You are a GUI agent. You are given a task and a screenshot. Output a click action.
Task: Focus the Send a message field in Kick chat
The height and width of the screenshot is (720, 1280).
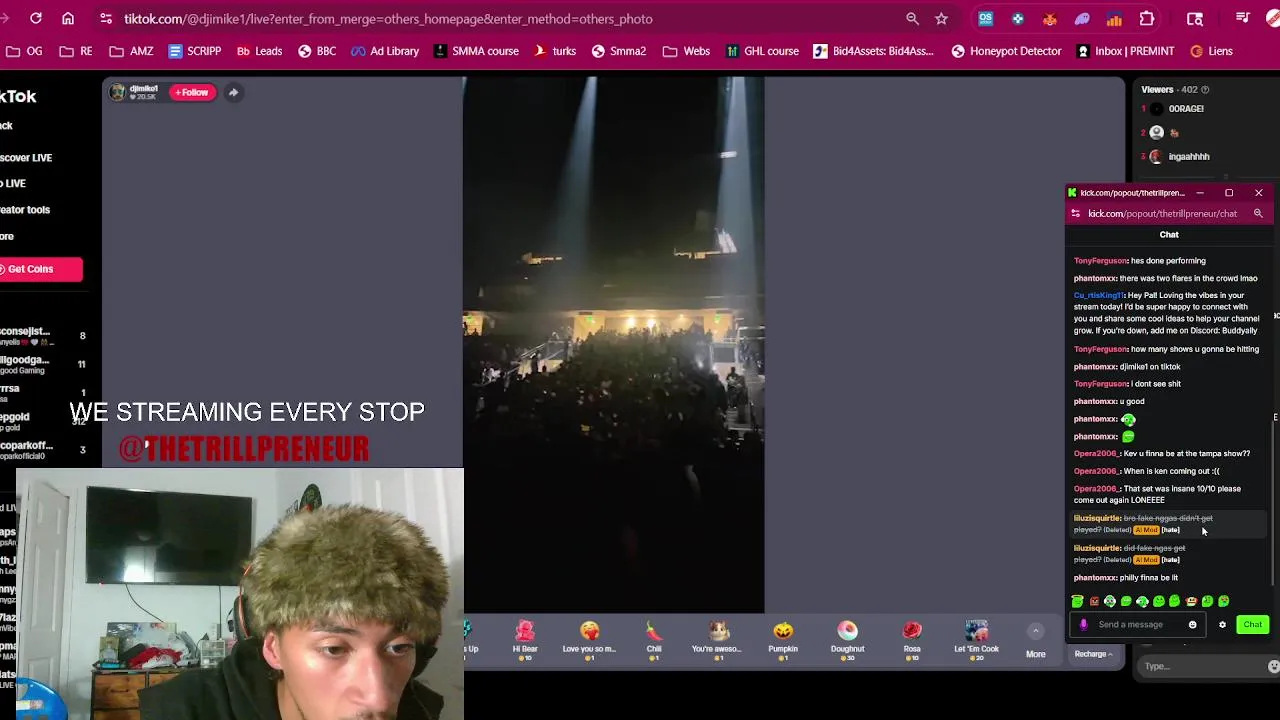[x=1135, y=624]
